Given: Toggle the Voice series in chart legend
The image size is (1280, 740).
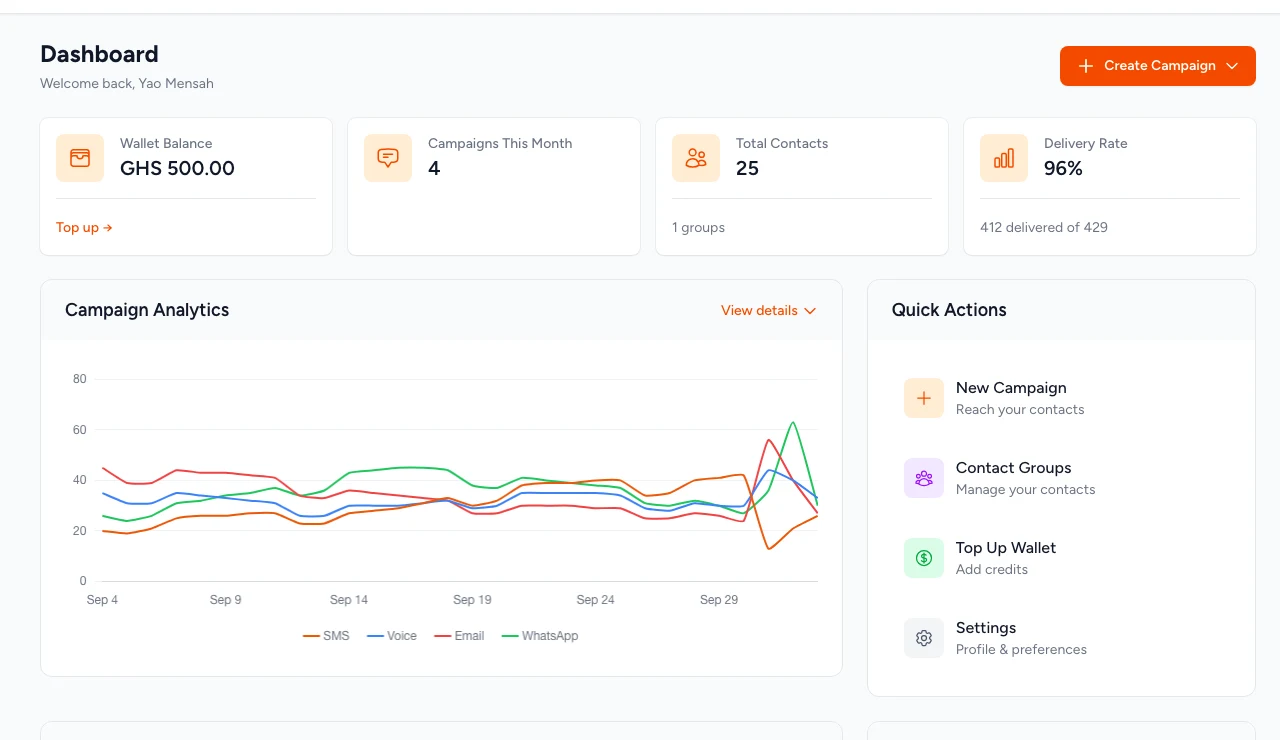Looking at the screenshot, I should [392, 636].
